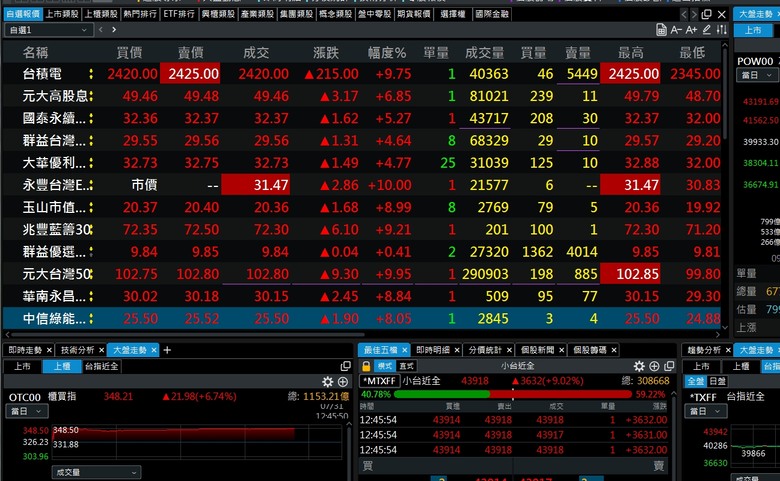Image resolution: width=780 pixels, height=481 pixels.
Task: Open 當日 dropdown under POW00
Action: 756,76
